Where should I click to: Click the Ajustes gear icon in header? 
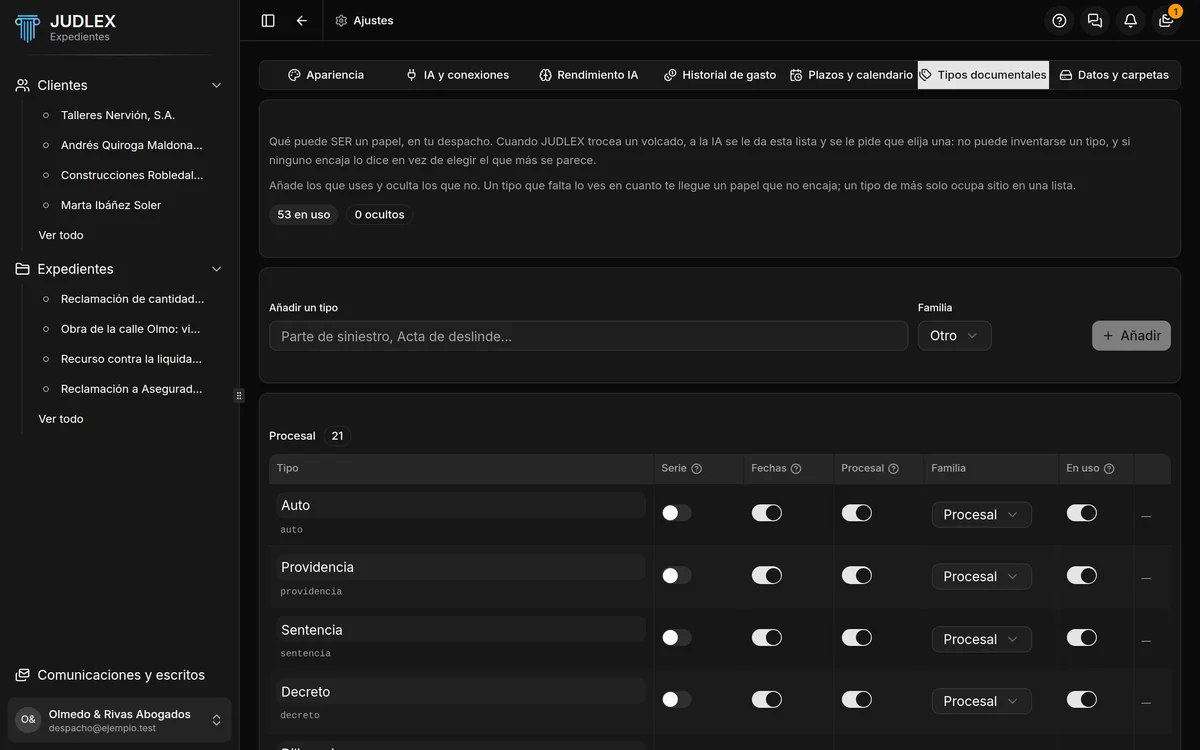[341, 20]
